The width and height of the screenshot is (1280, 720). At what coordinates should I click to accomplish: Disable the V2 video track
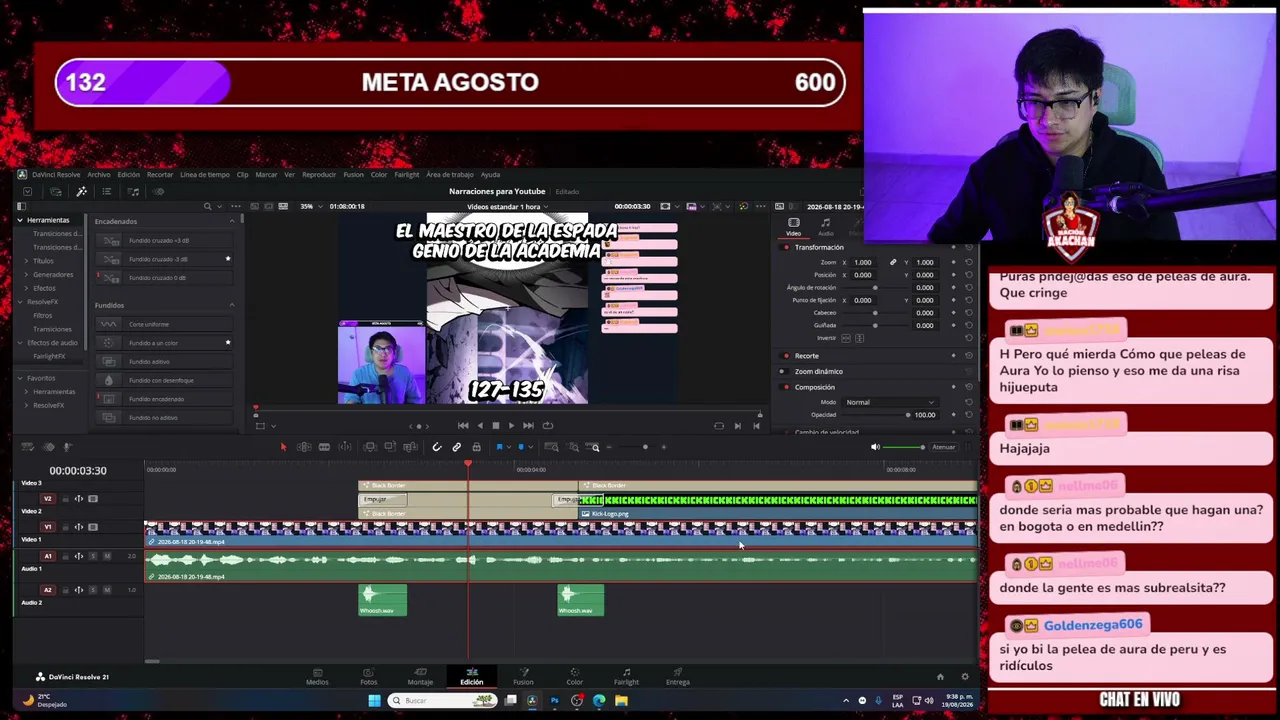click(x=93, y=498)
